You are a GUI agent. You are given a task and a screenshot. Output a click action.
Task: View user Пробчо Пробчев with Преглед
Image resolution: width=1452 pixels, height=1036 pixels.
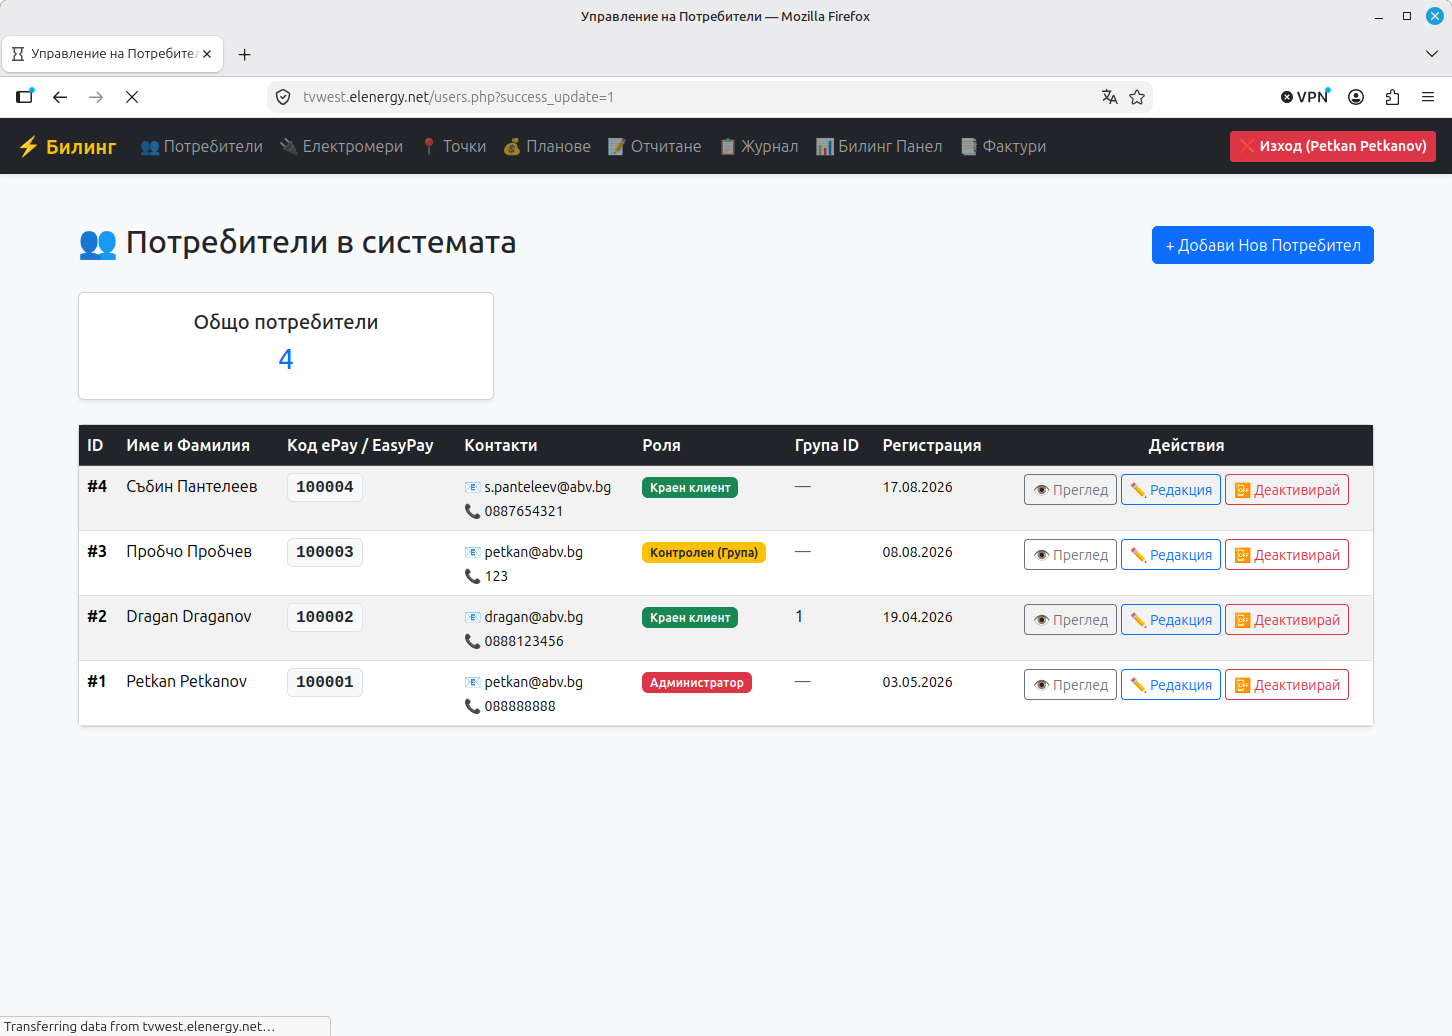pos(1070,555)
